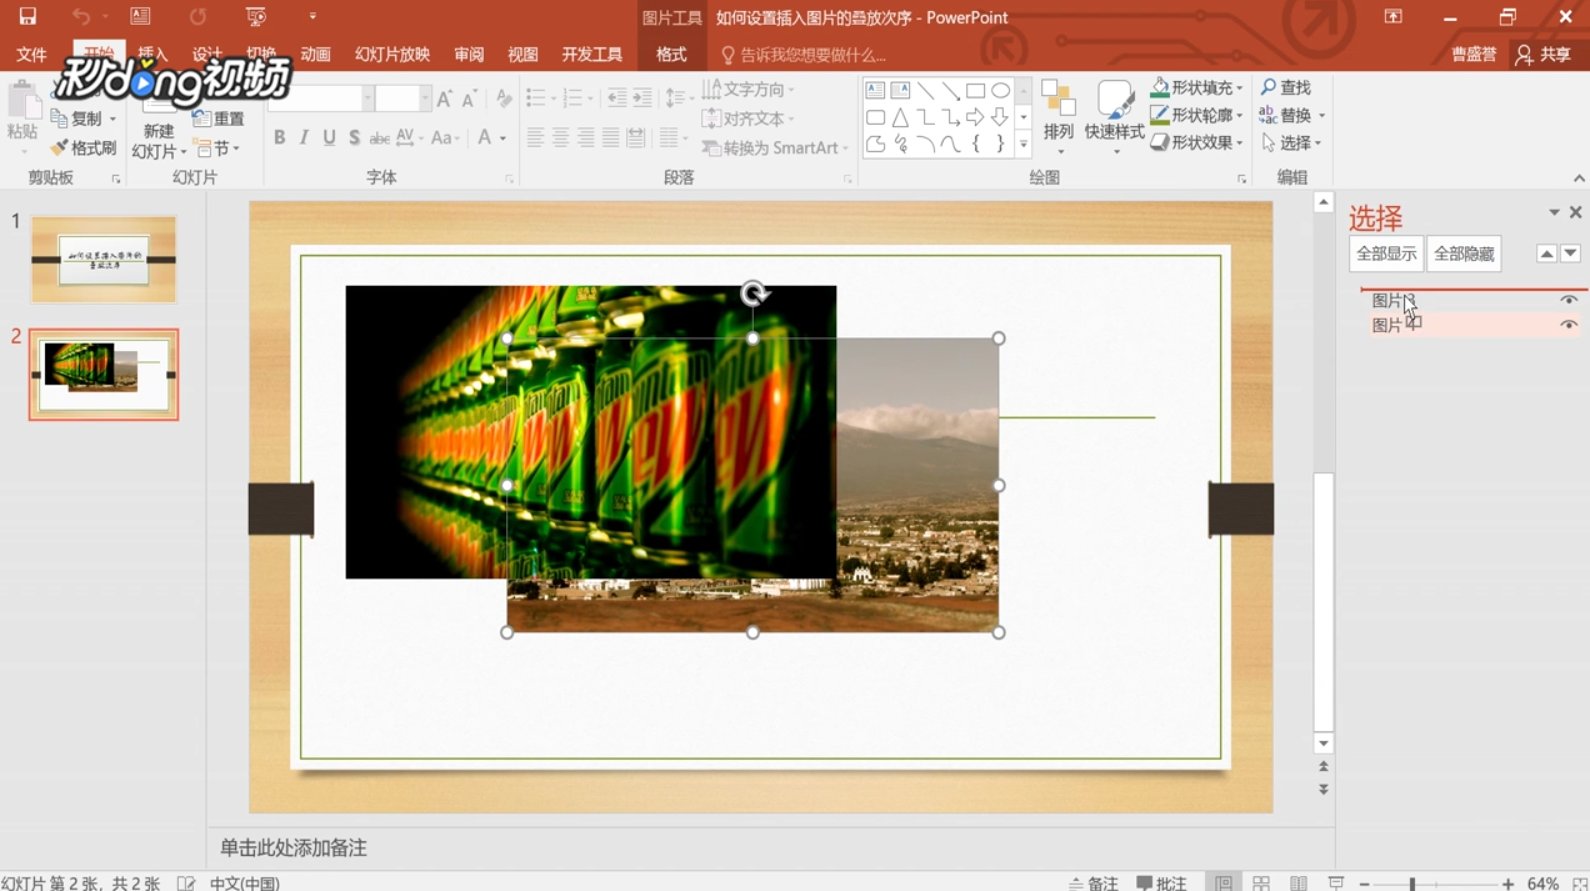The height and width of the screenshot is (891, 1590).
Task: Center align text
Action: (561, 138)
